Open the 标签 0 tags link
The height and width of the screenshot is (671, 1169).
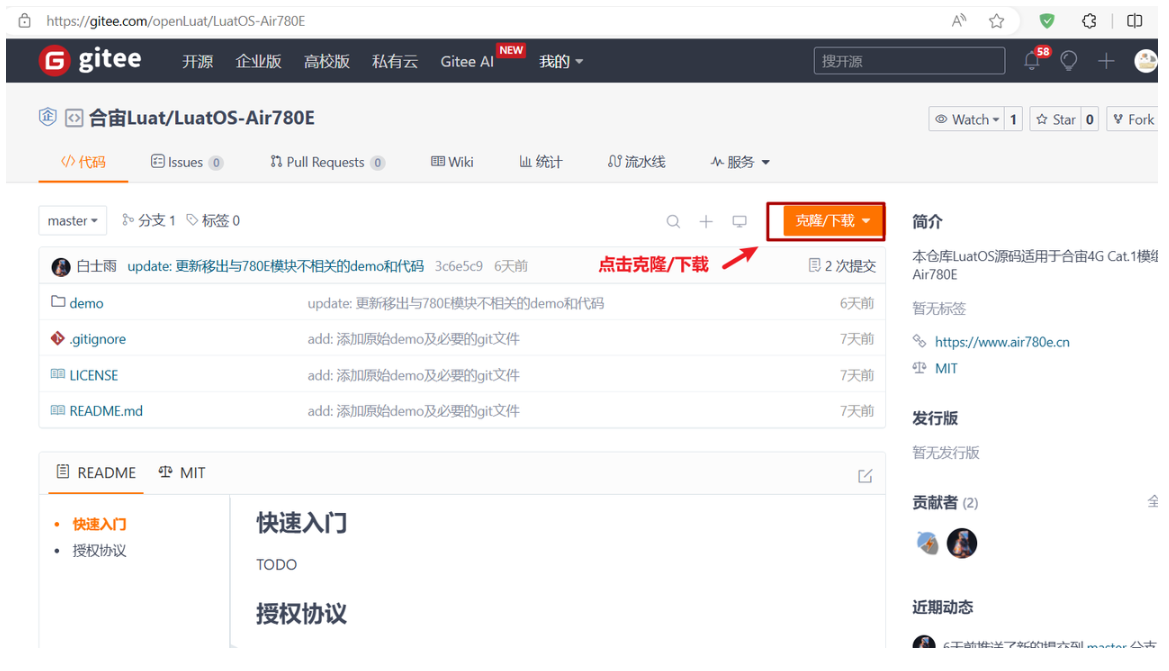pos(213,221)
